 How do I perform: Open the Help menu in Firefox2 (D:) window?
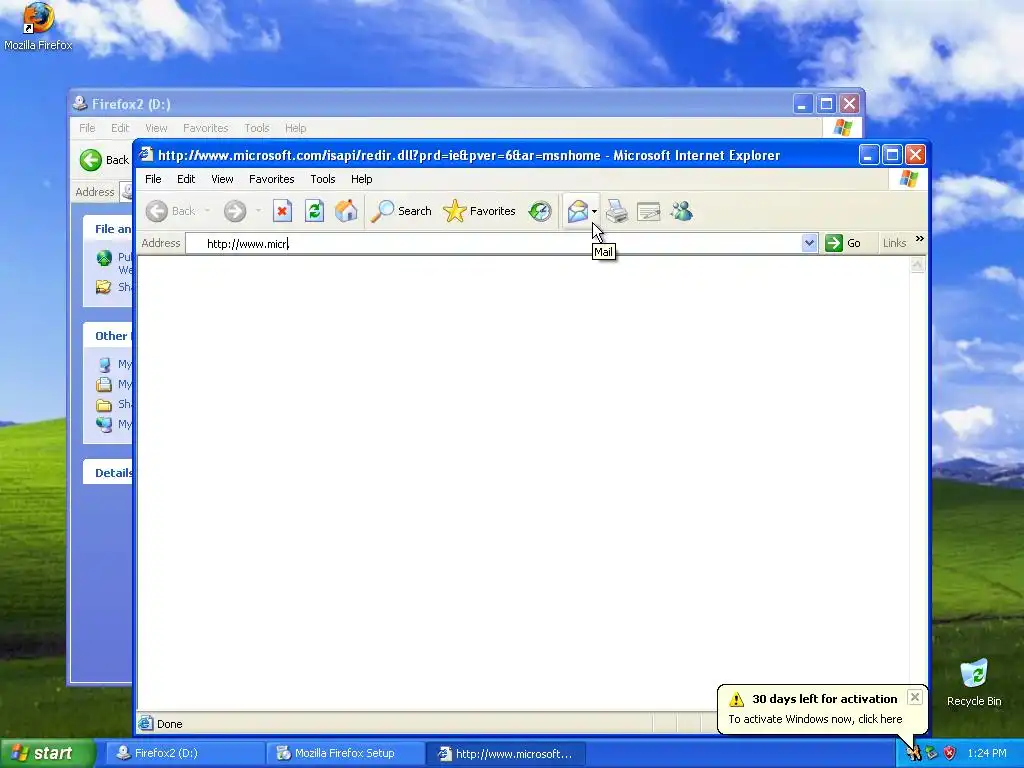[295, 128]
